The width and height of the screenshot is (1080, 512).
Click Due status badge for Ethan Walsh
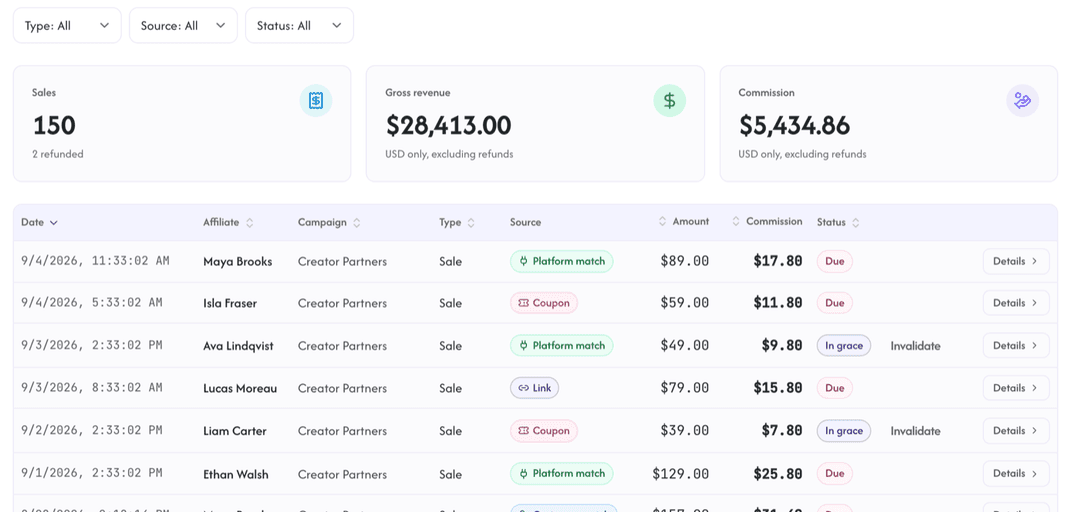(x=834, y=473)
